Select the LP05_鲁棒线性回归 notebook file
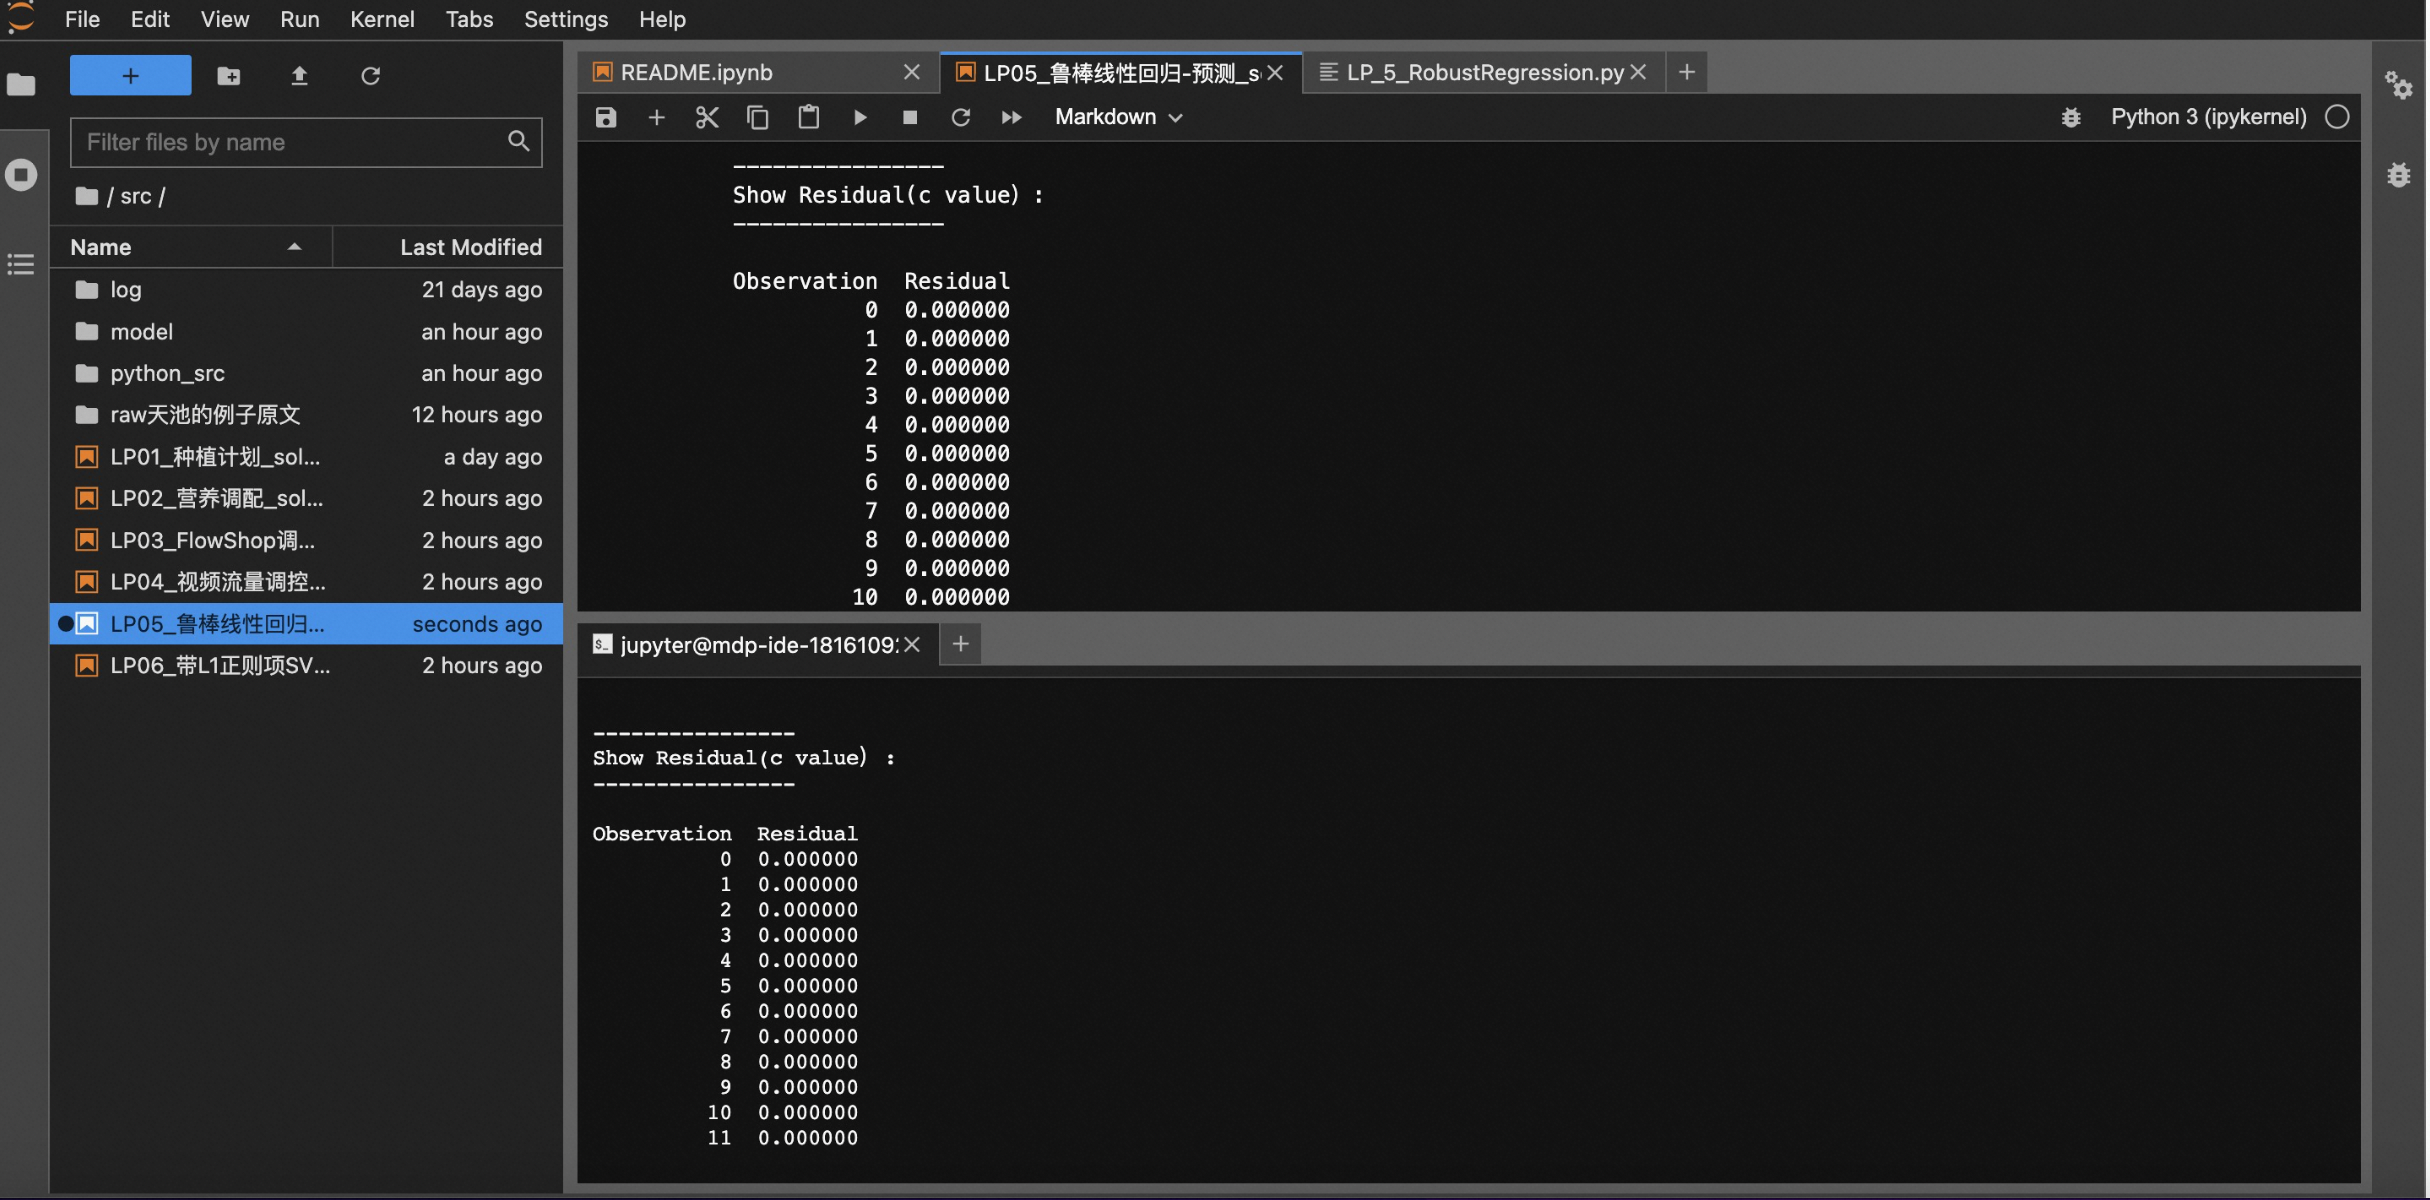 [306, 624]
